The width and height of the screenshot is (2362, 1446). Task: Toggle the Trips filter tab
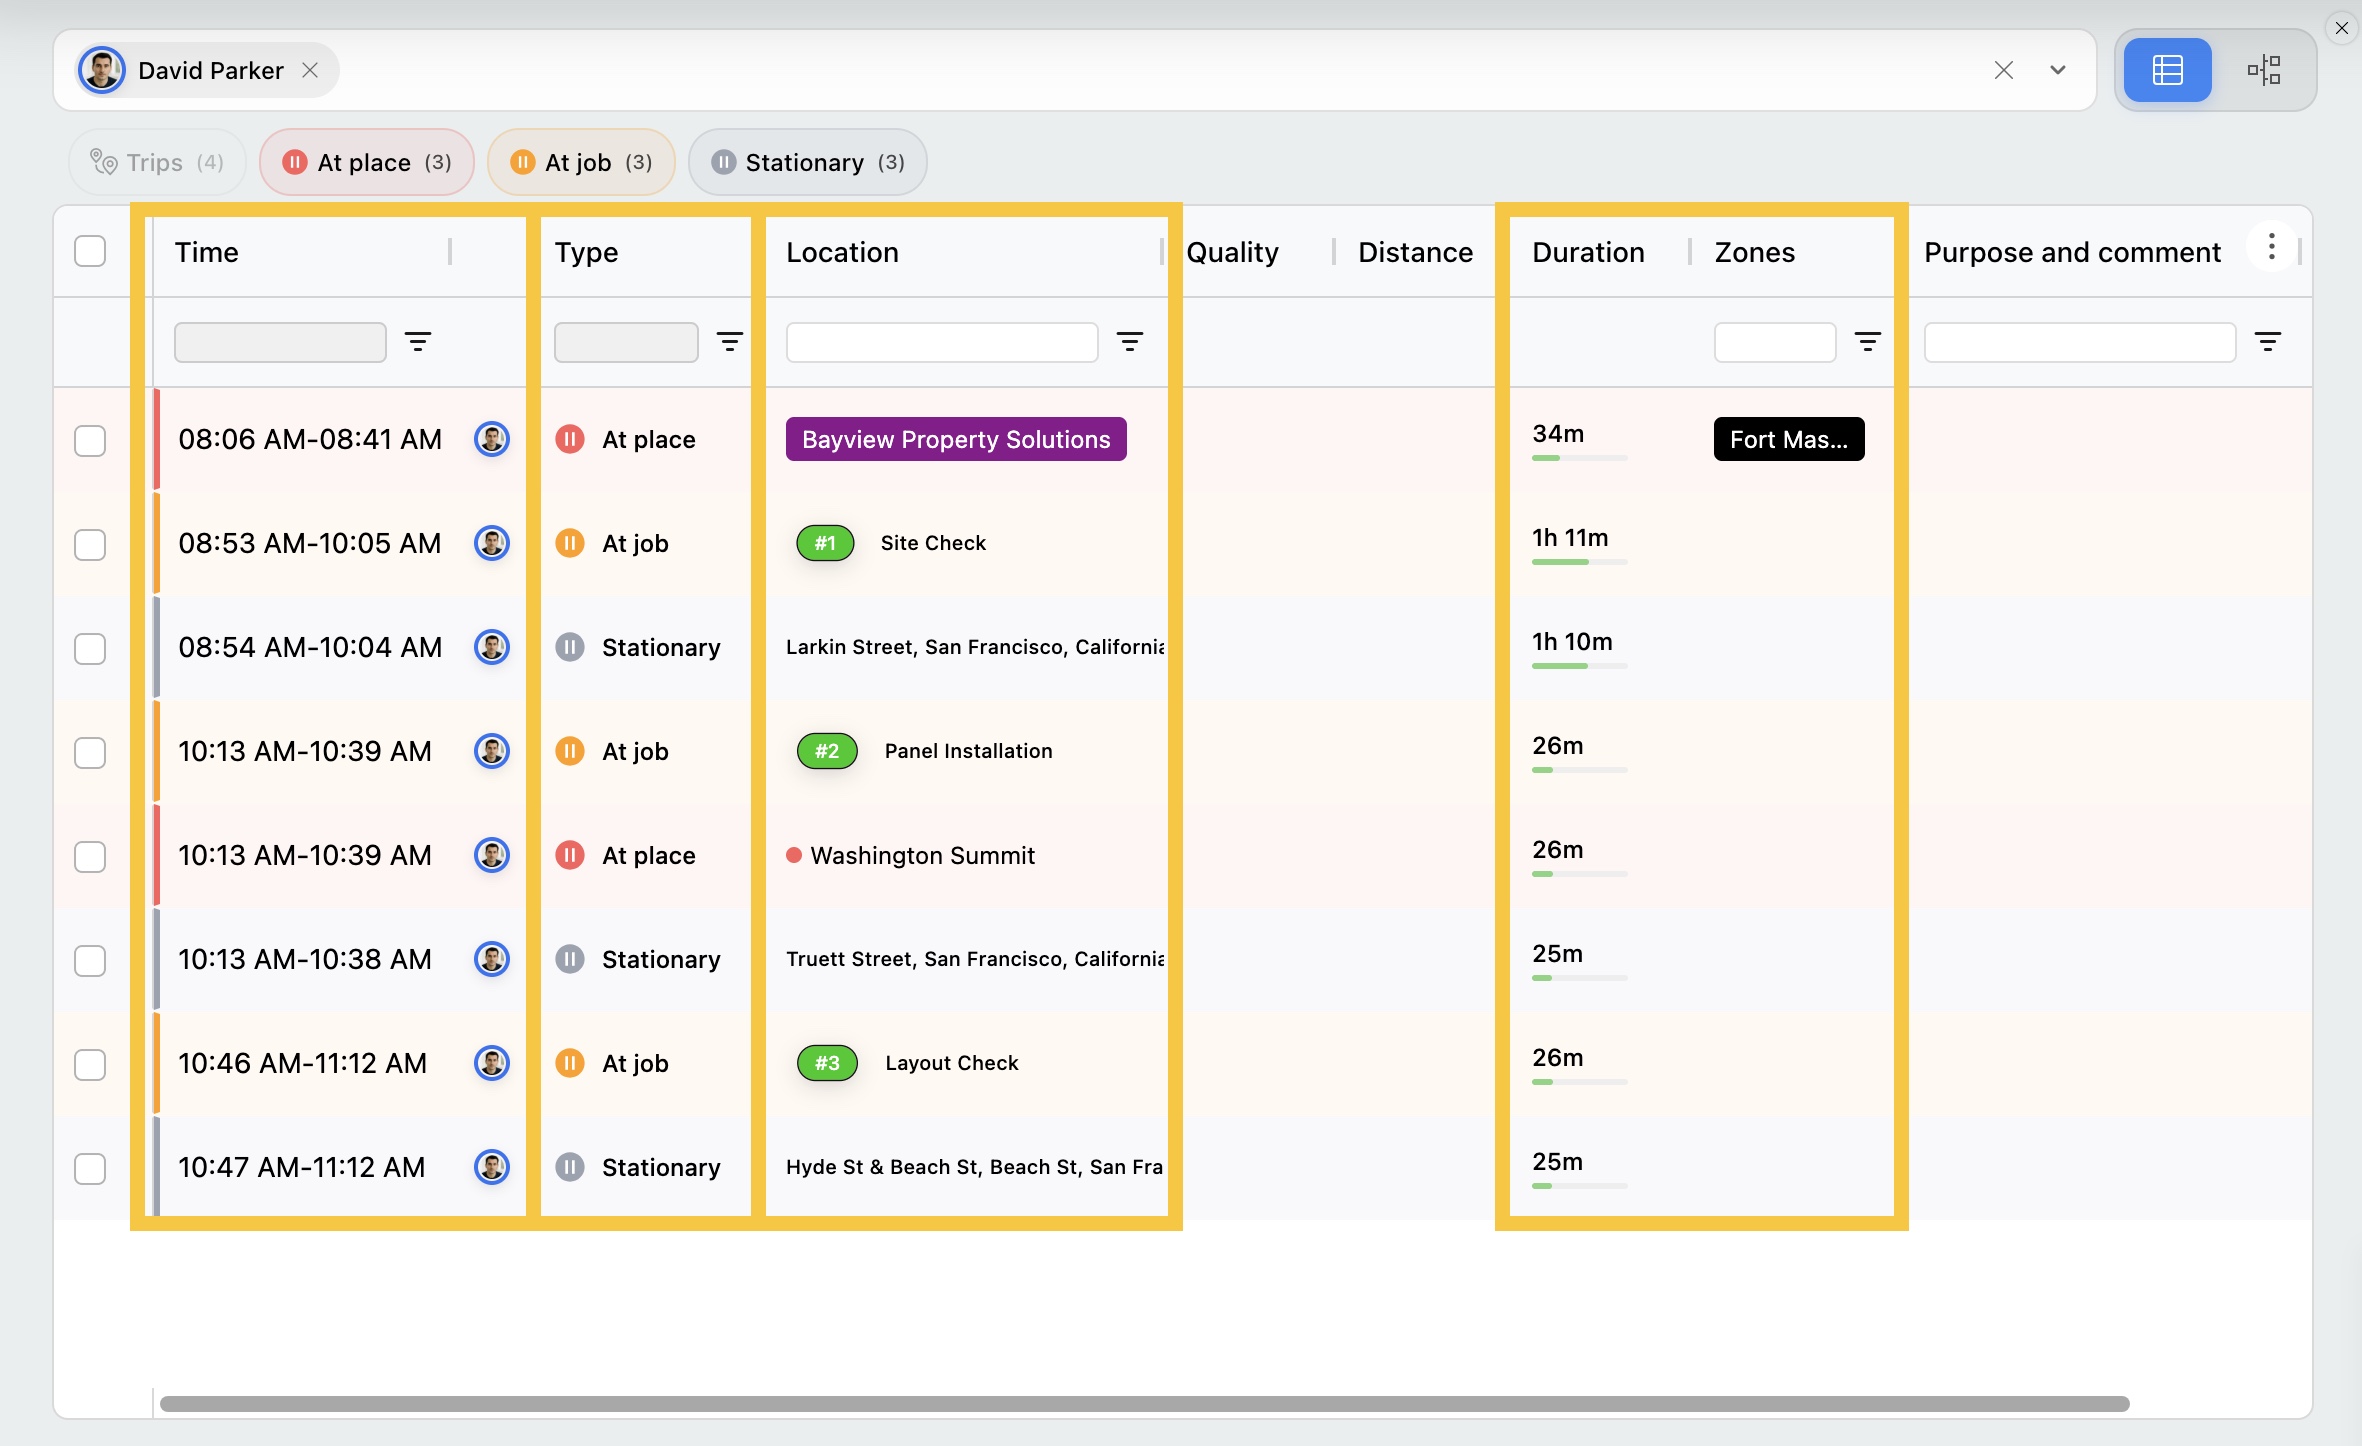157,162
